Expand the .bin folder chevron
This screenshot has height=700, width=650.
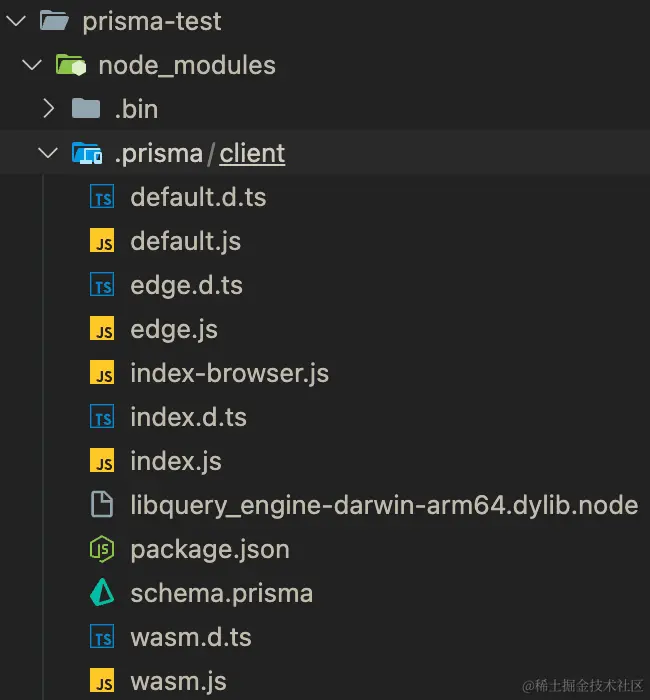[x=49, y=109]
